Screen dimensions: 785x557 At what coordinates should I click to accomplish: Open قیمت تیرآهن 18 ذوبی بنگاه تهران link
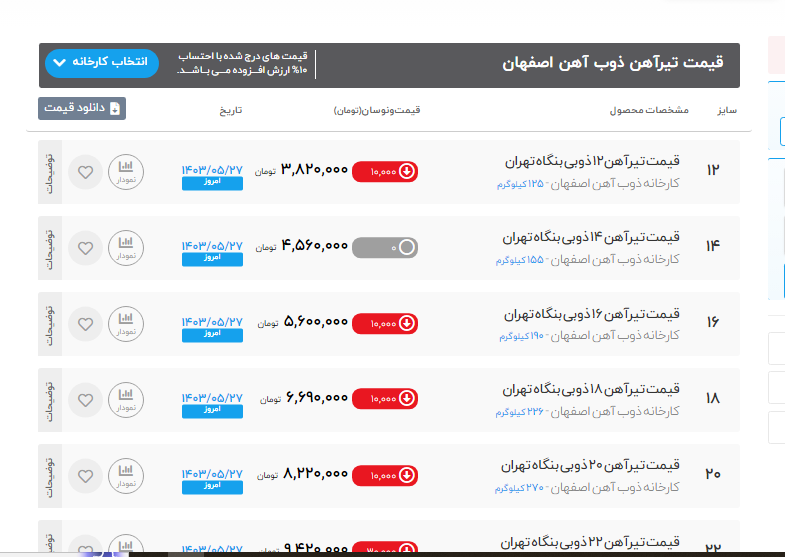tap(591, 389)
